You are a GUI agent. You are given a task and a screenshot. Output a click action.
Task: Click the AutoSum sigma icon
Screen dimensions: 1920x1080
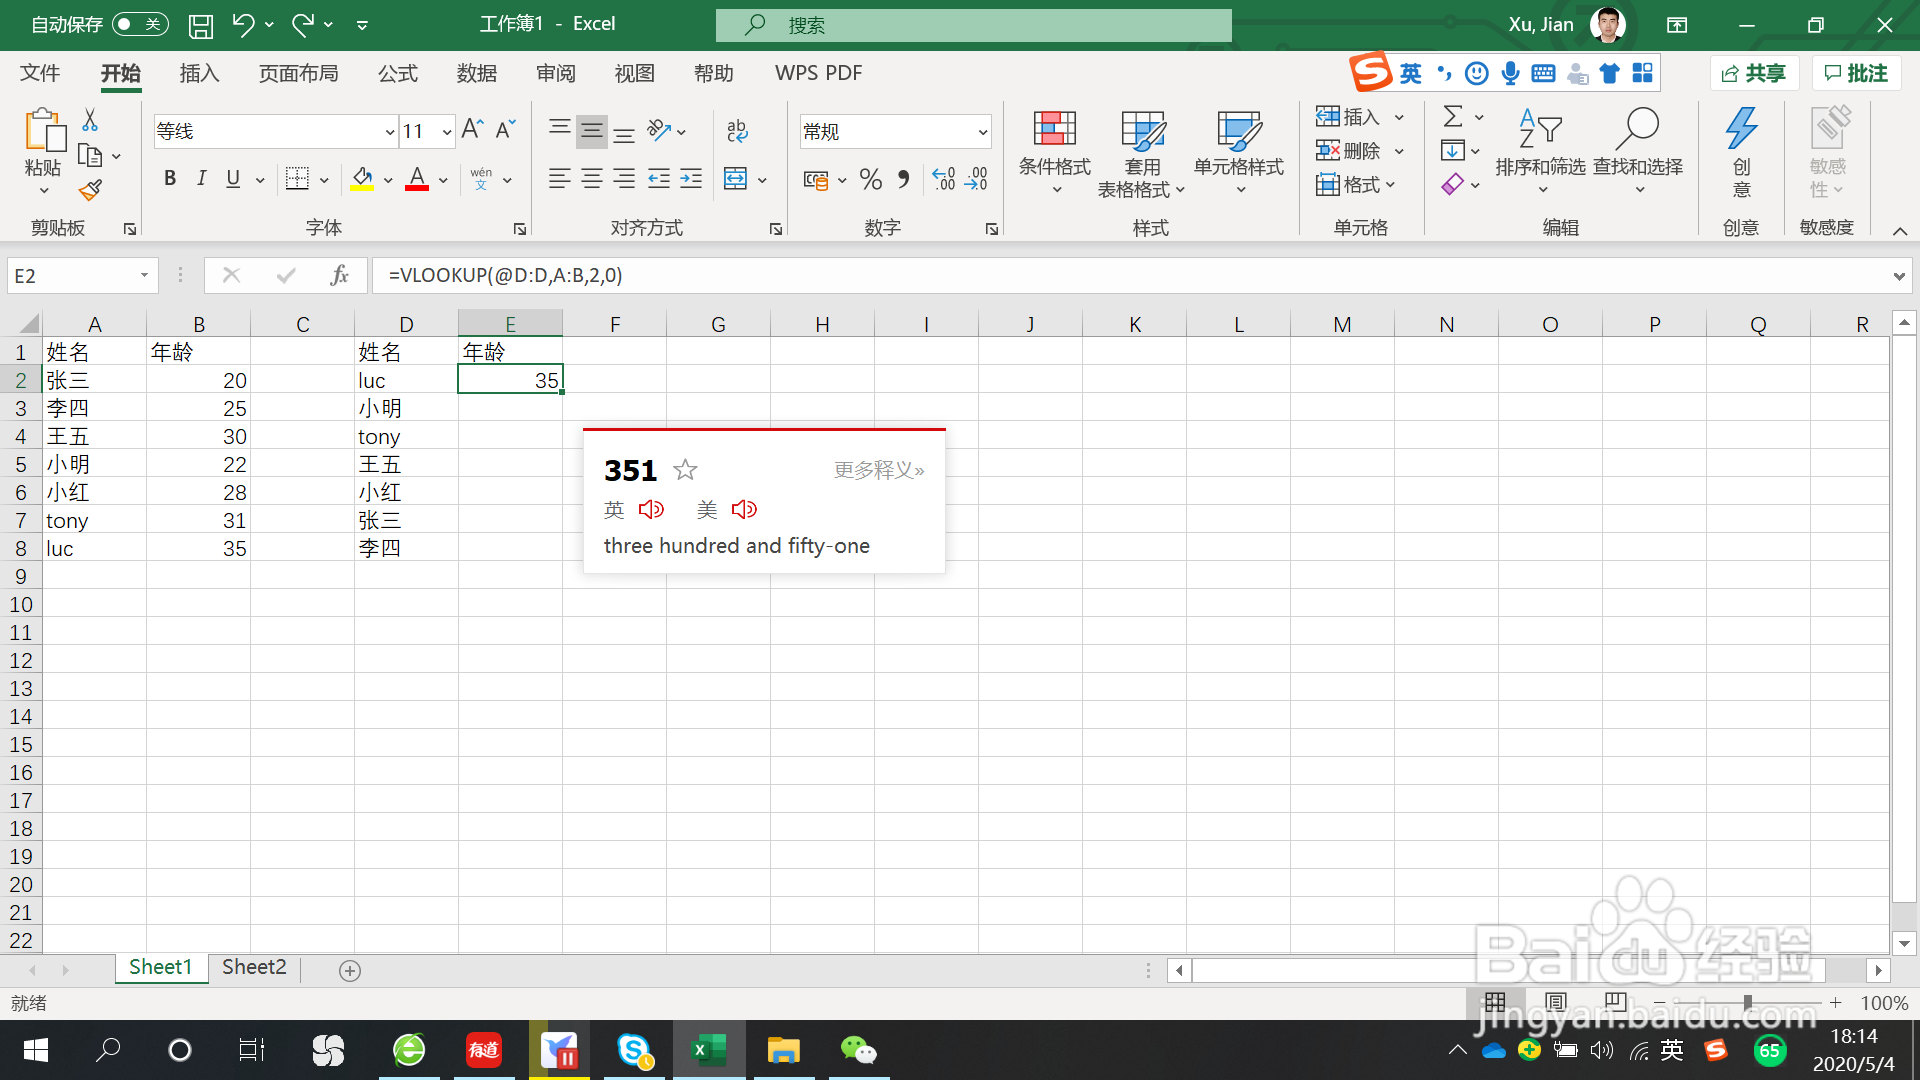[1453, 117]
